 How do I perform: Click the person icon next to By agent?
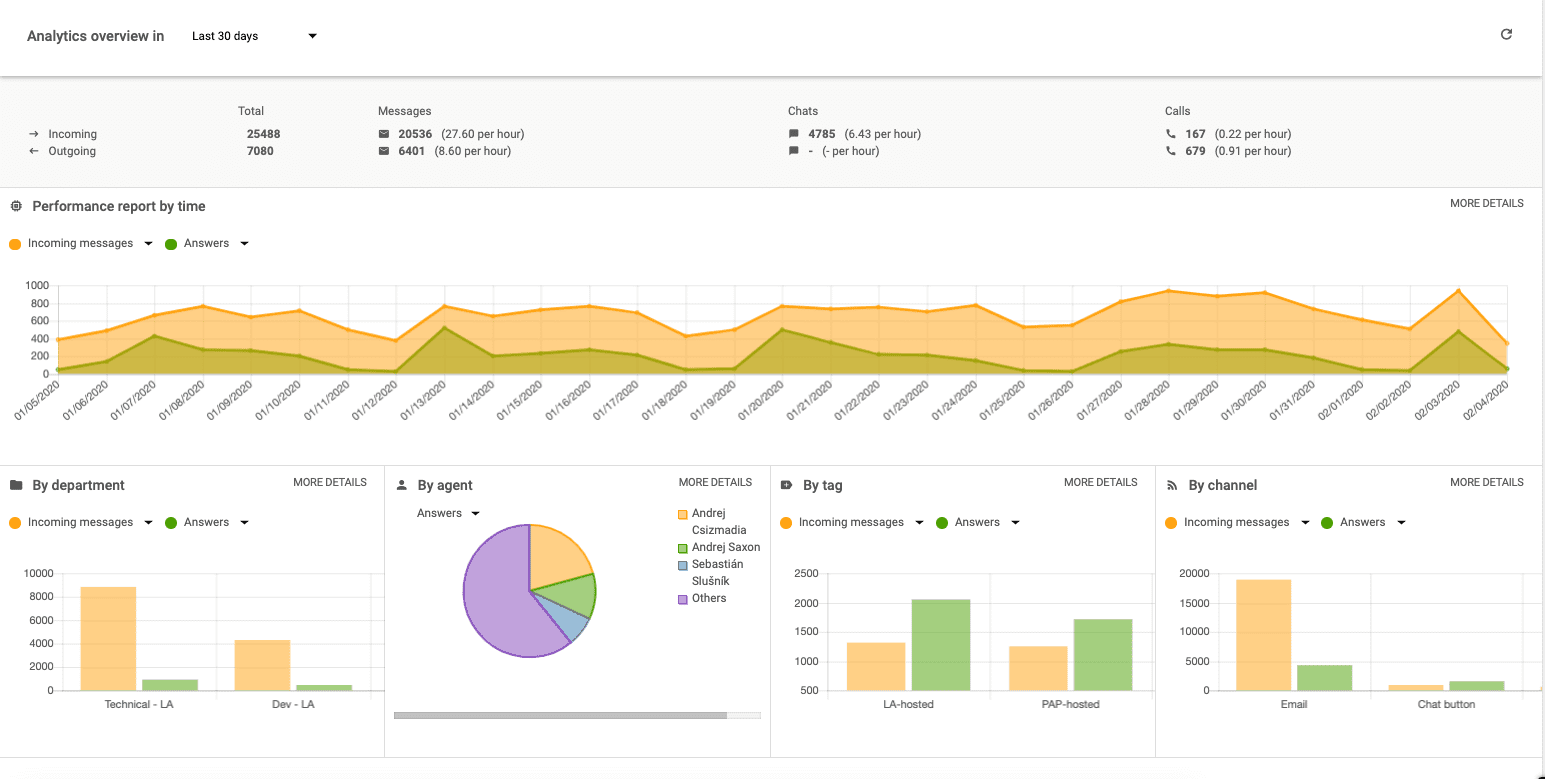tap(401, 485)
